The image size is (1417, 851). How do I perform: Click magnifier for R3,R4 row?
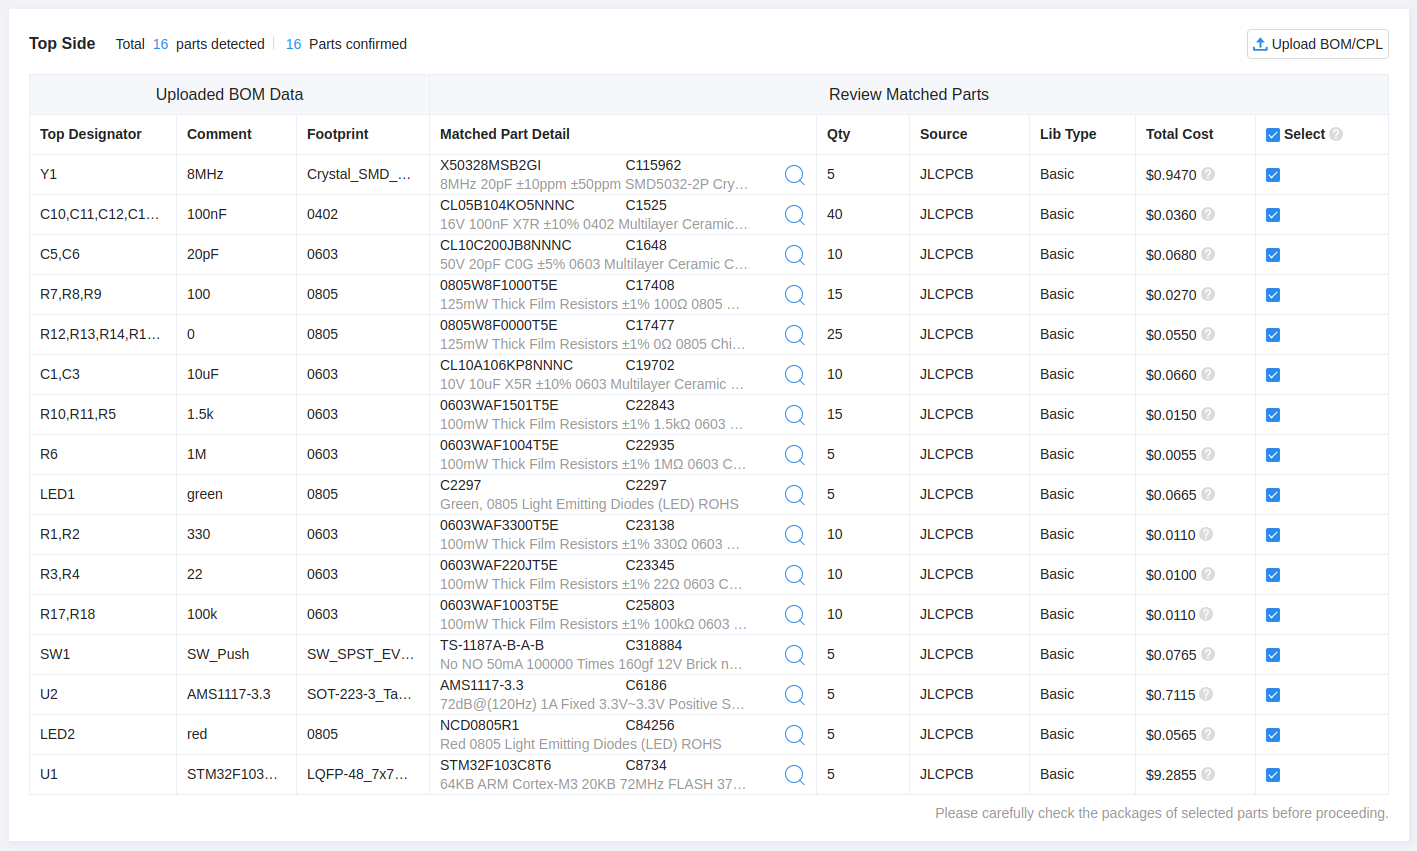point(795,575)
